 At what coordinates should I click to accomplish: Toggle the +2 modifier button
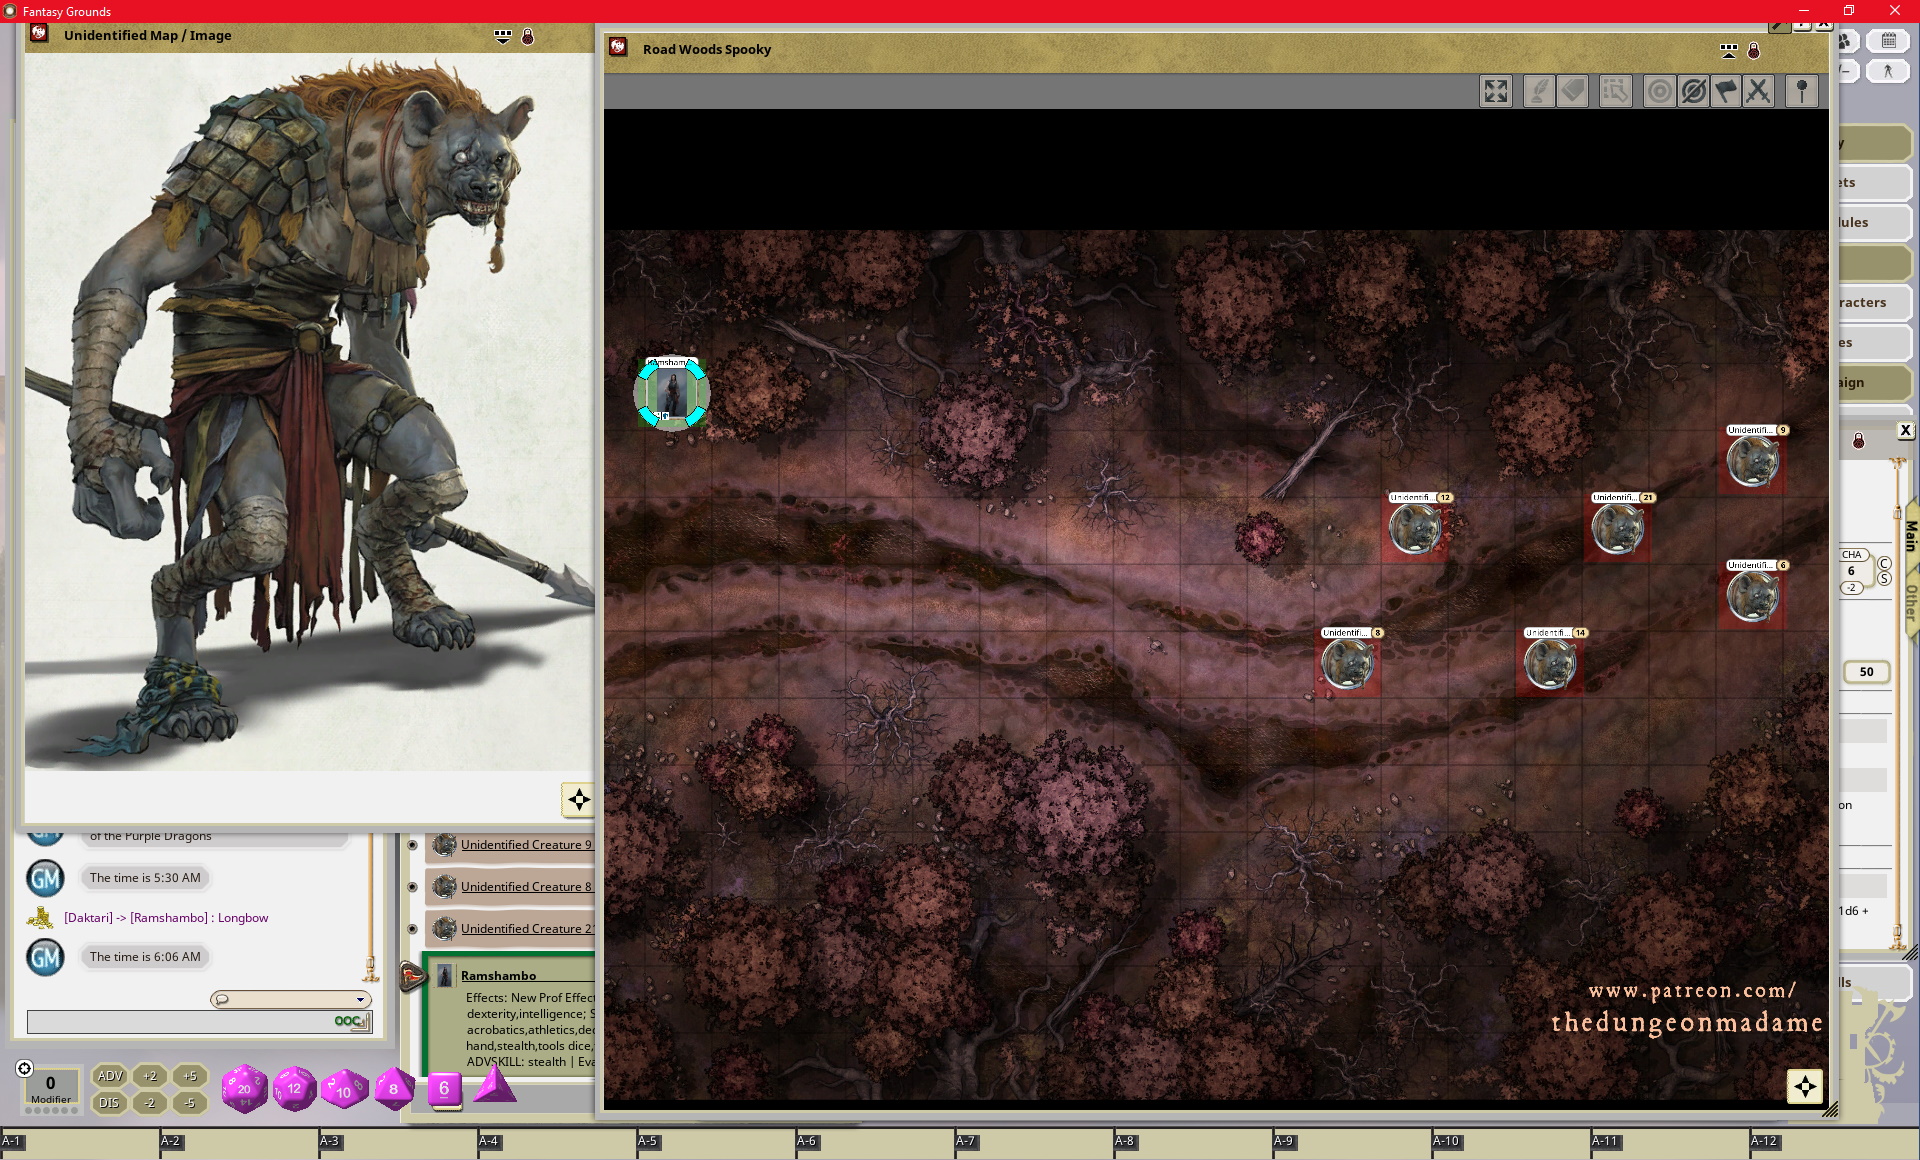click(150, 1076)
